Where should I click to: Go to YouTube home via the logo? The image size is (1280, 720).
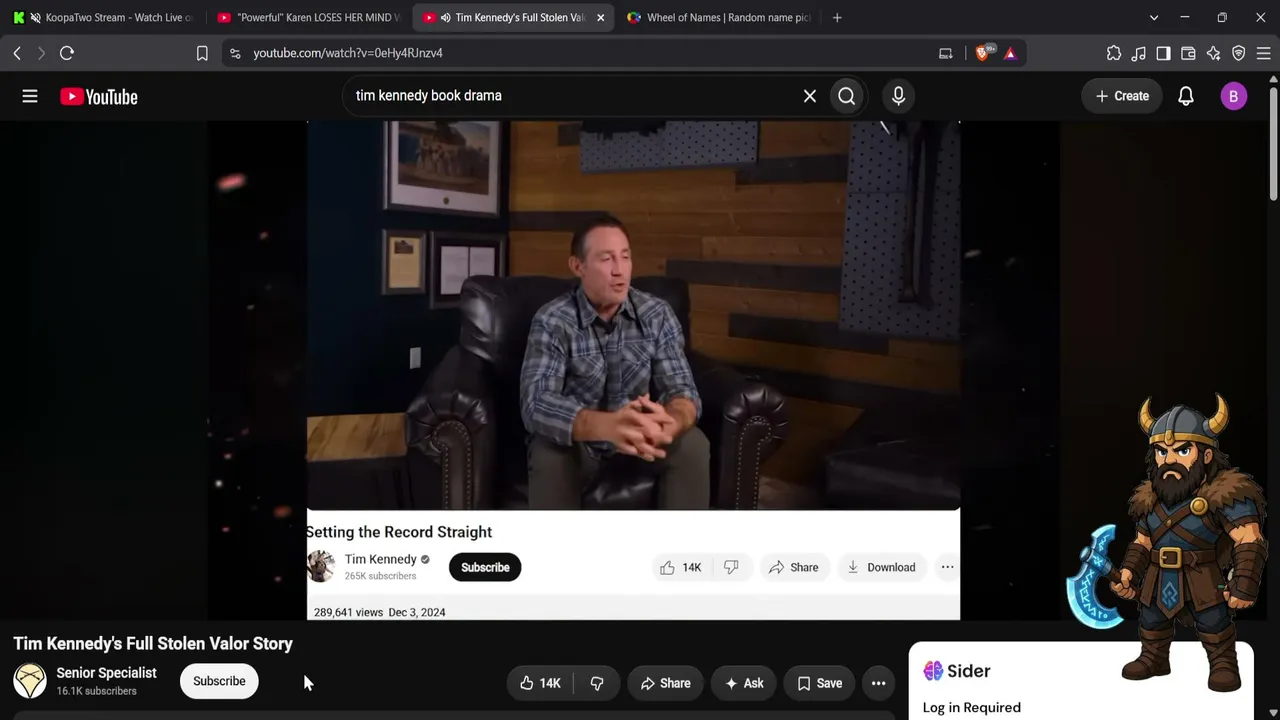point(99,97)
